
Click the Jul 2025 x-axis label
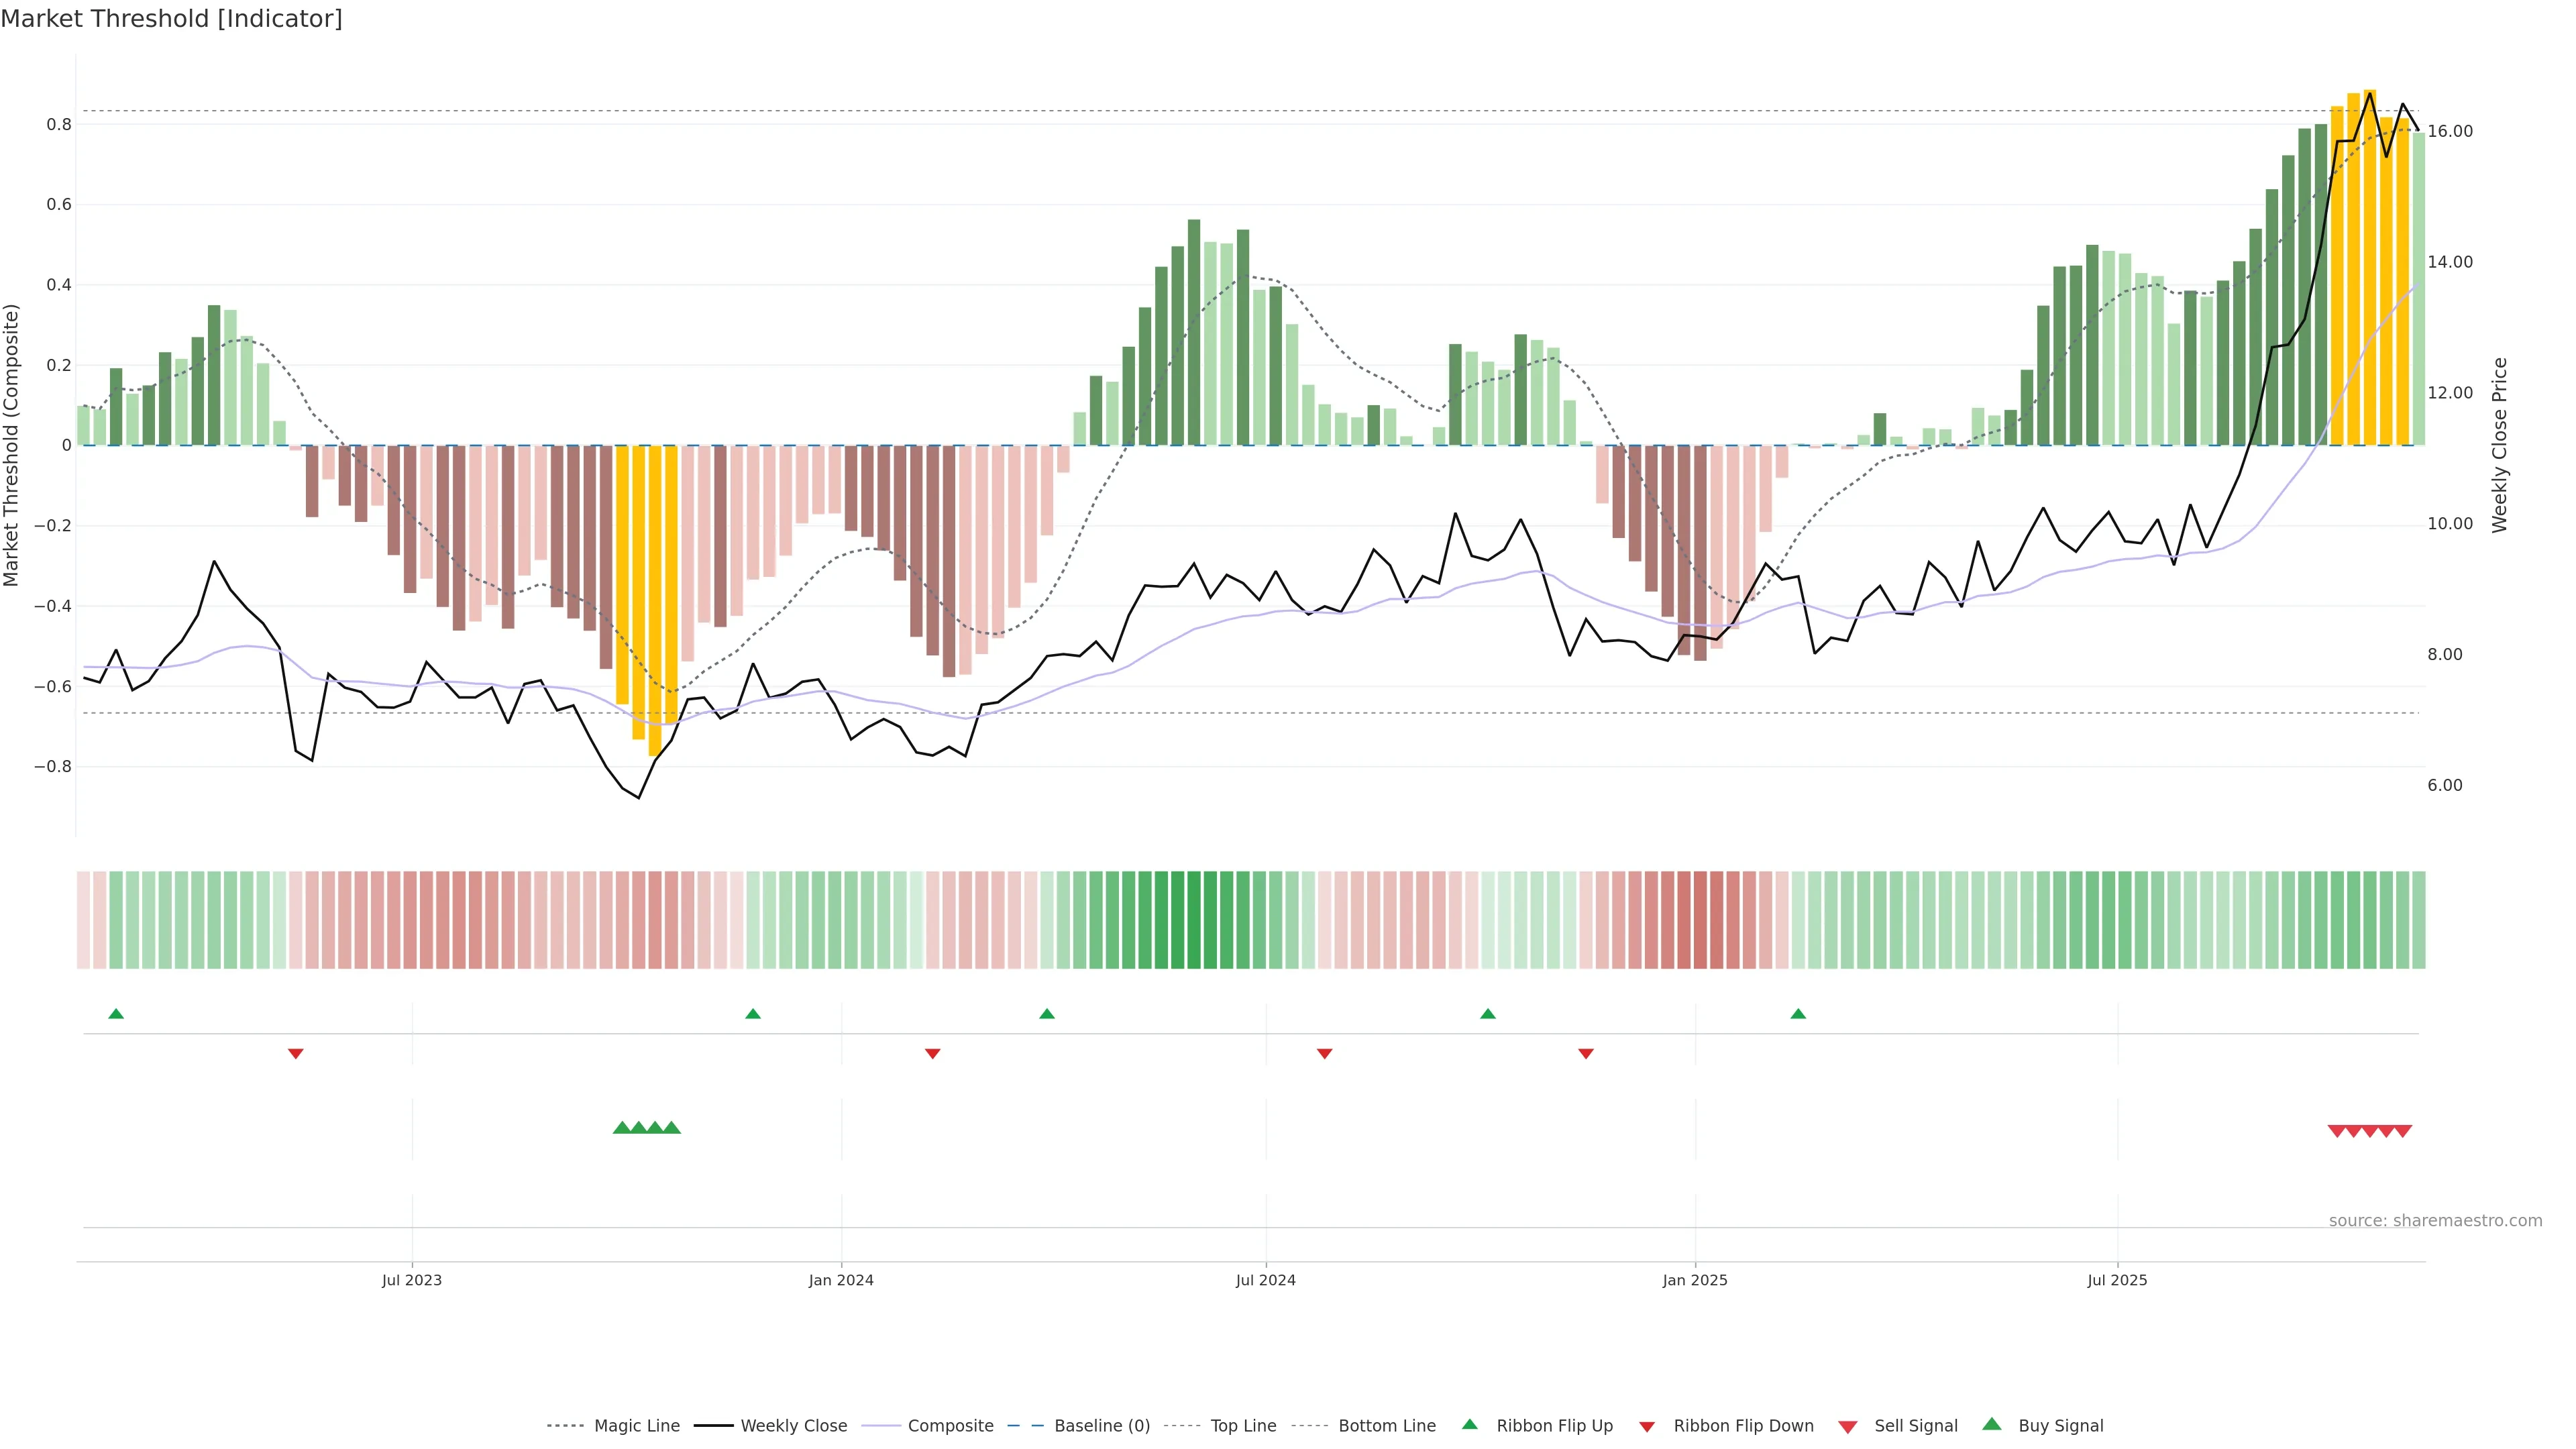(x=2117, y=1280)
